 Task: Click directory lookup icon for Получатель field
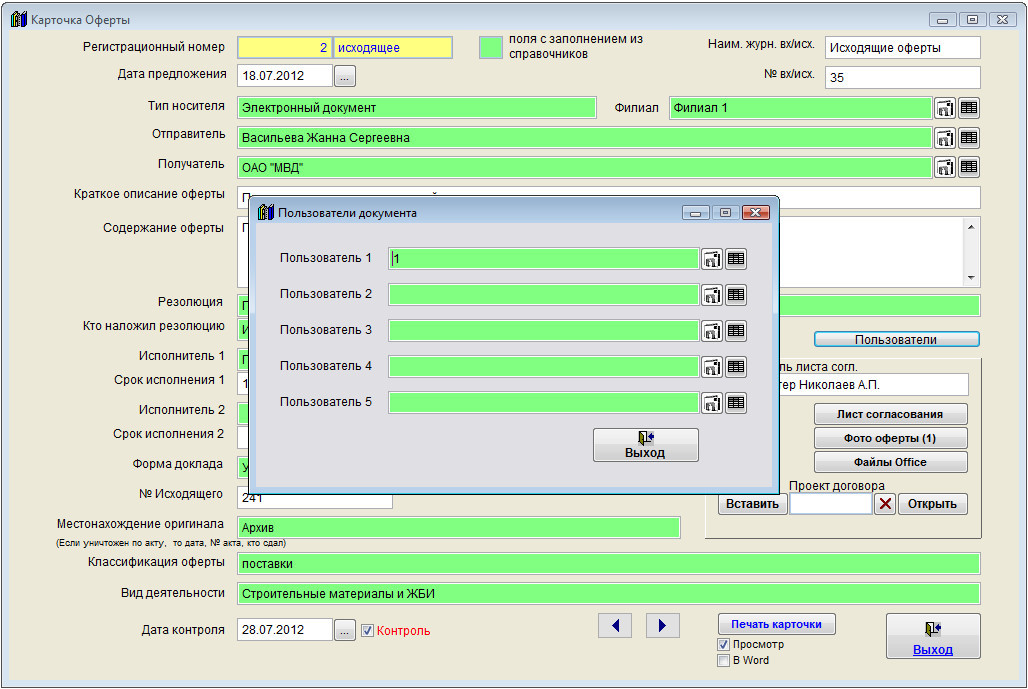944,167
